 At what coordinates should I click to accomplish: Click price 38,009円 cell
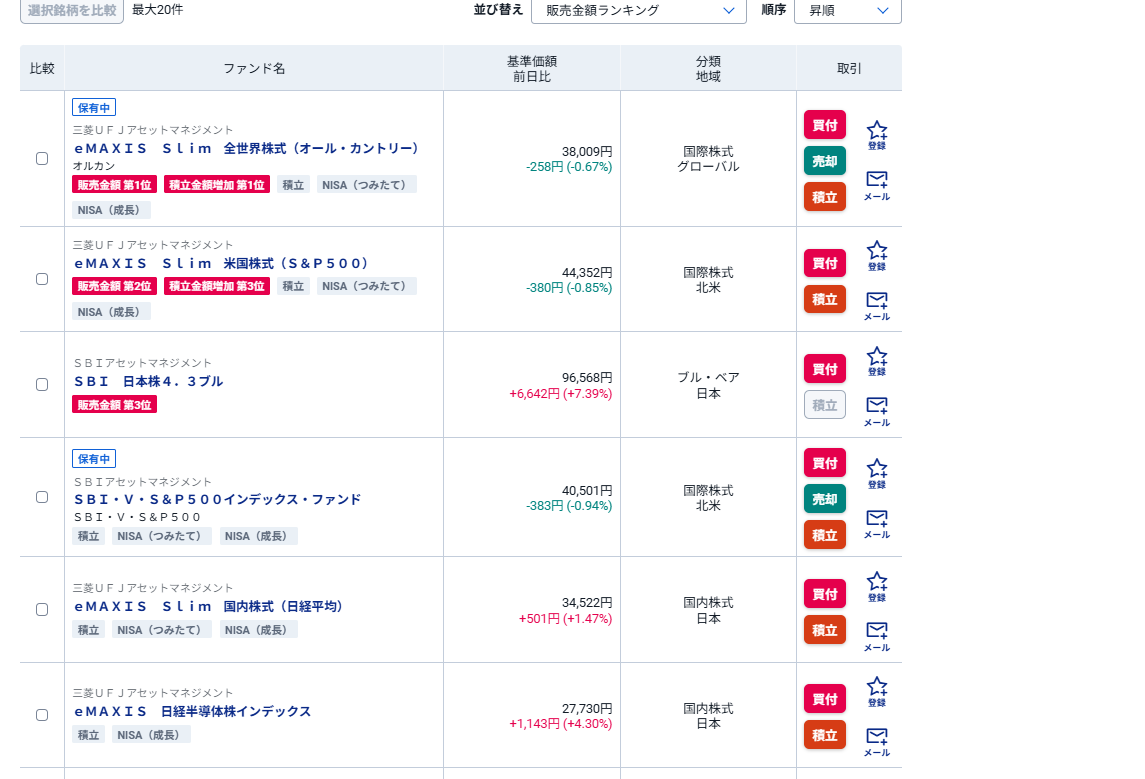pos(587,151)
